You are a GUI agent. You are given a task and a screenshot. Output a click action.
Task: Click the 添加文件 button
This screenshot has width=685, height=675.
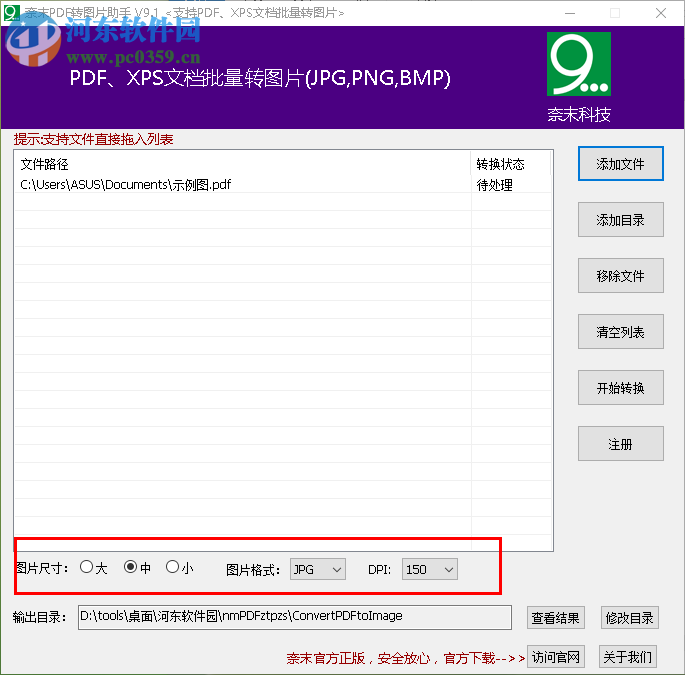point(620,164)
